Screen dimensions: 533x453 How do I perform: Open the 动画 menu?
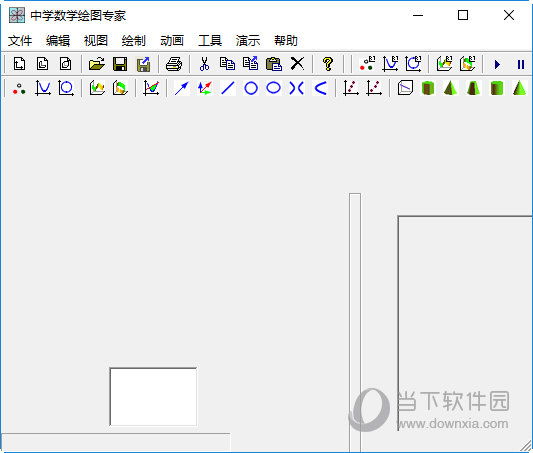[172, 41]
